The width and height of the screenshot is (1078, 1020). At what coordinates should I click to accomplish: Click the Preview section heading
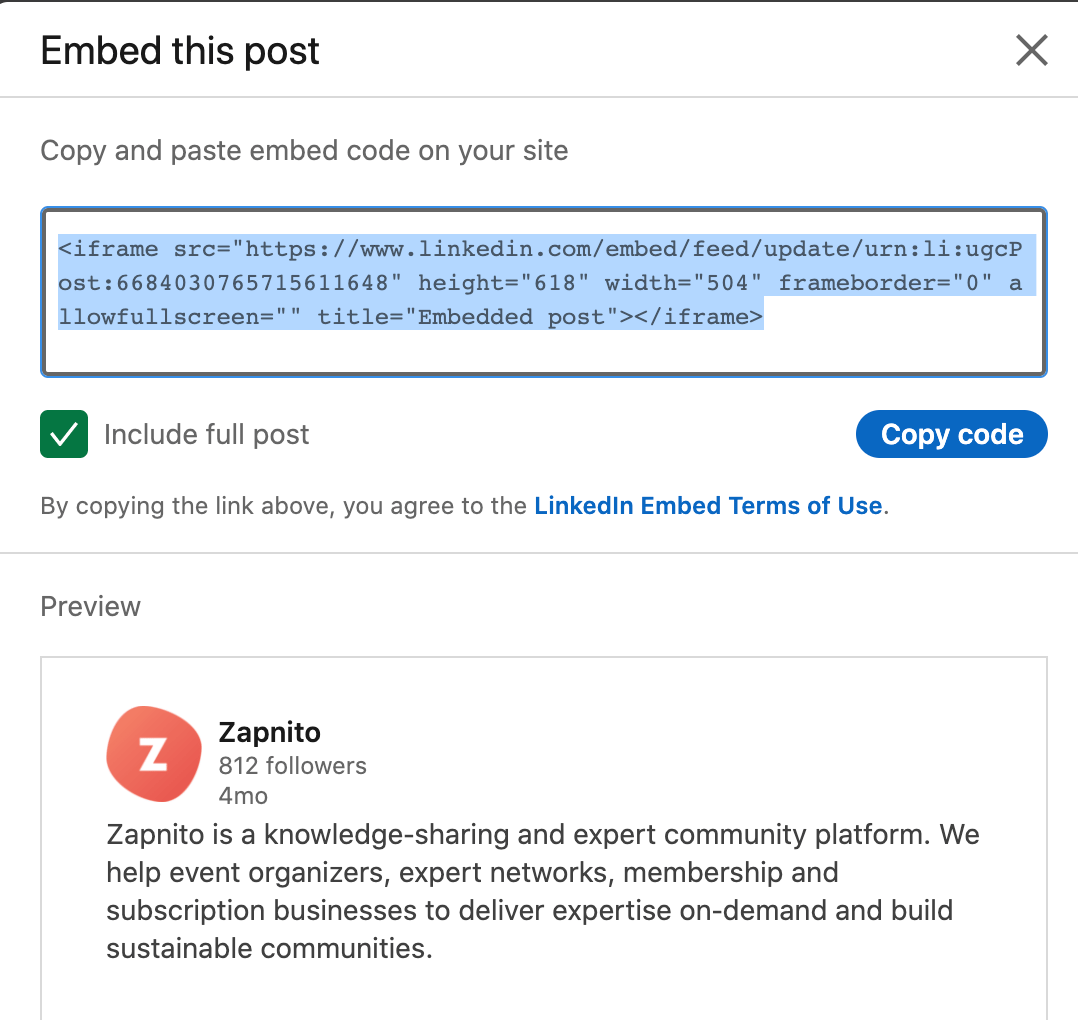pos(90,607)
